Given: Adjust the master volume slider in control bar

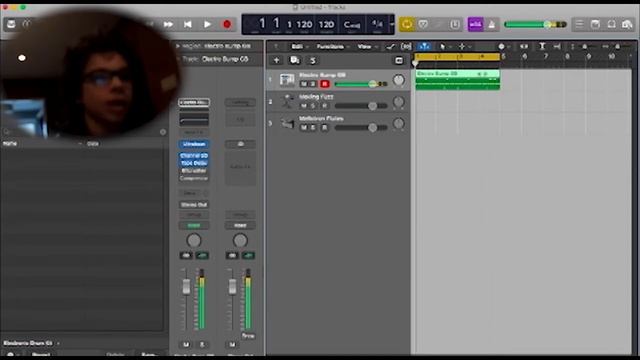Looking at the screenshot, I should [535, 24].
